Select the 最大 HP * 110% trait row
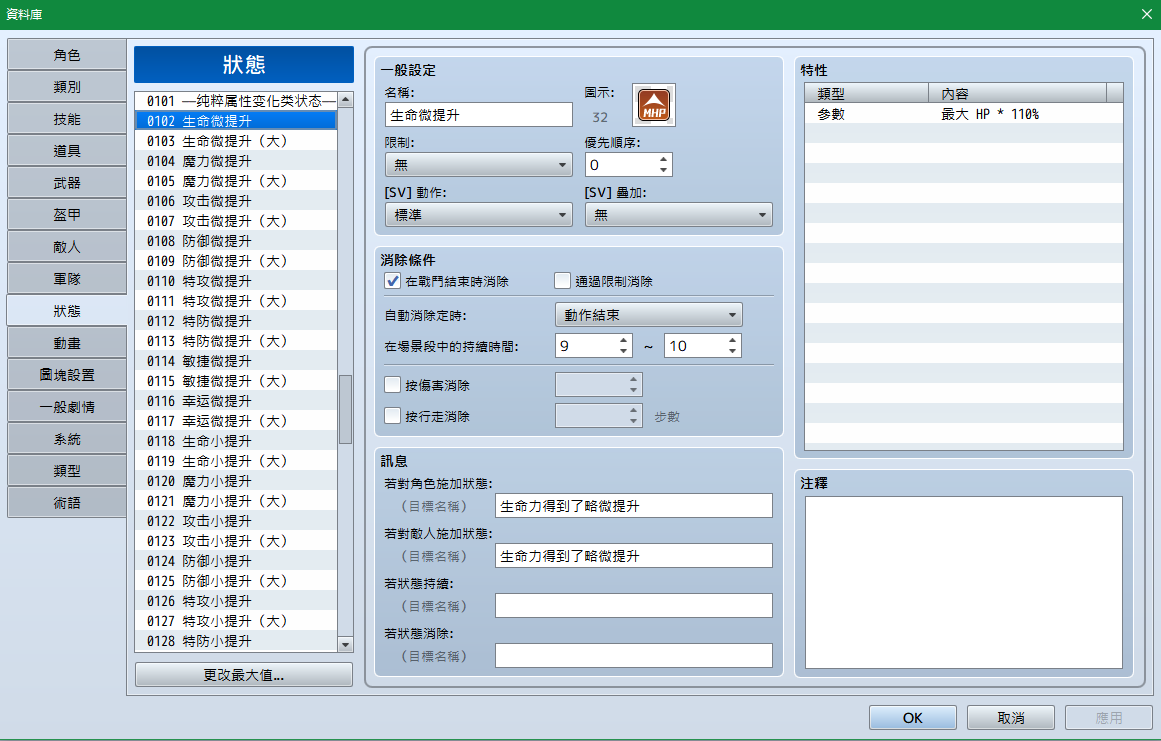The width and height of the screenshot is (1161, 741). click(x=963, y=114)
